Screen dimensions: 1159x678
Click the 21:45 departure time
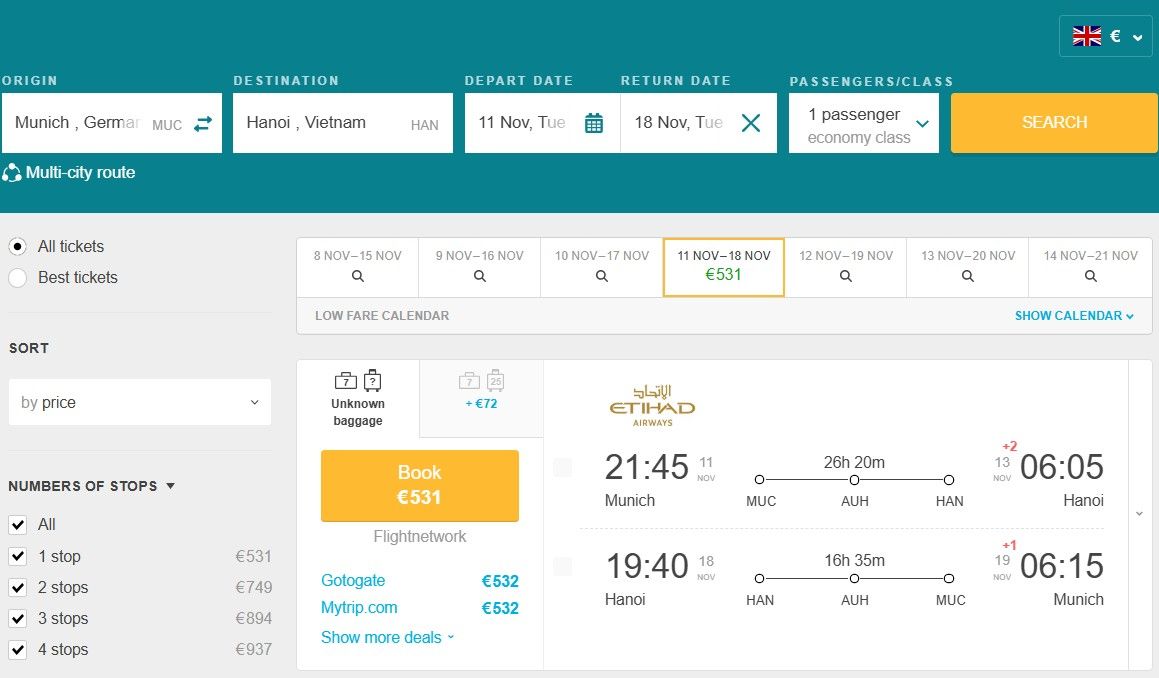[x=647, y=467]
